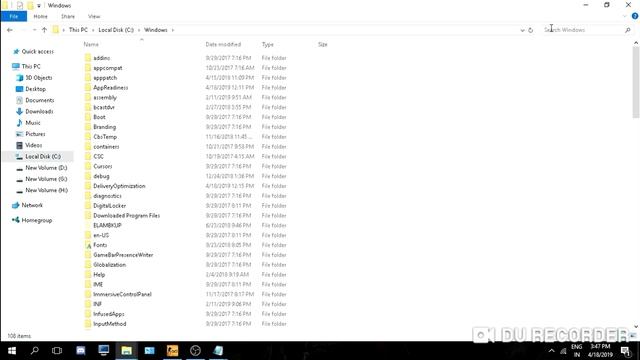This screenshot has height=360, width=640.
Task: Click the search magnifier icon
Action: [628, 30]
